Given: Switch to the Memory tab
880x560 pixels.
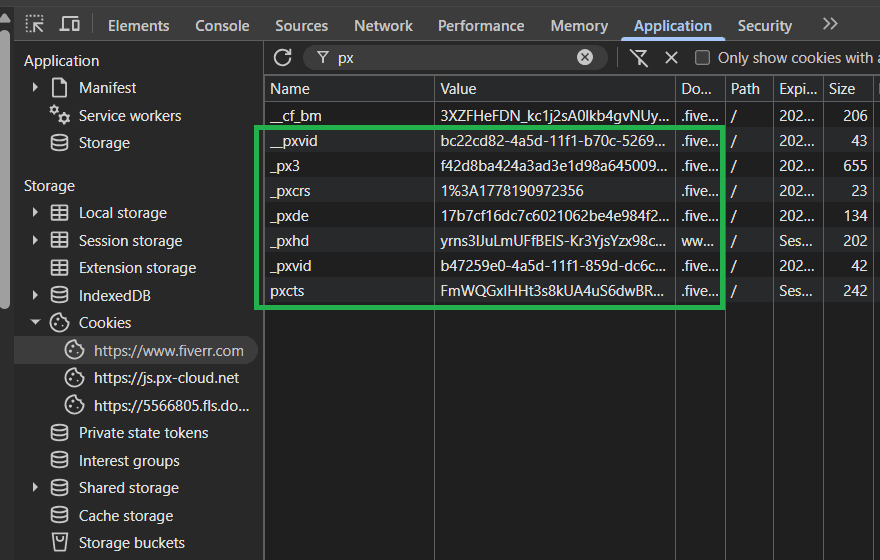Looking at the screenshot, I should click(579, 26).
